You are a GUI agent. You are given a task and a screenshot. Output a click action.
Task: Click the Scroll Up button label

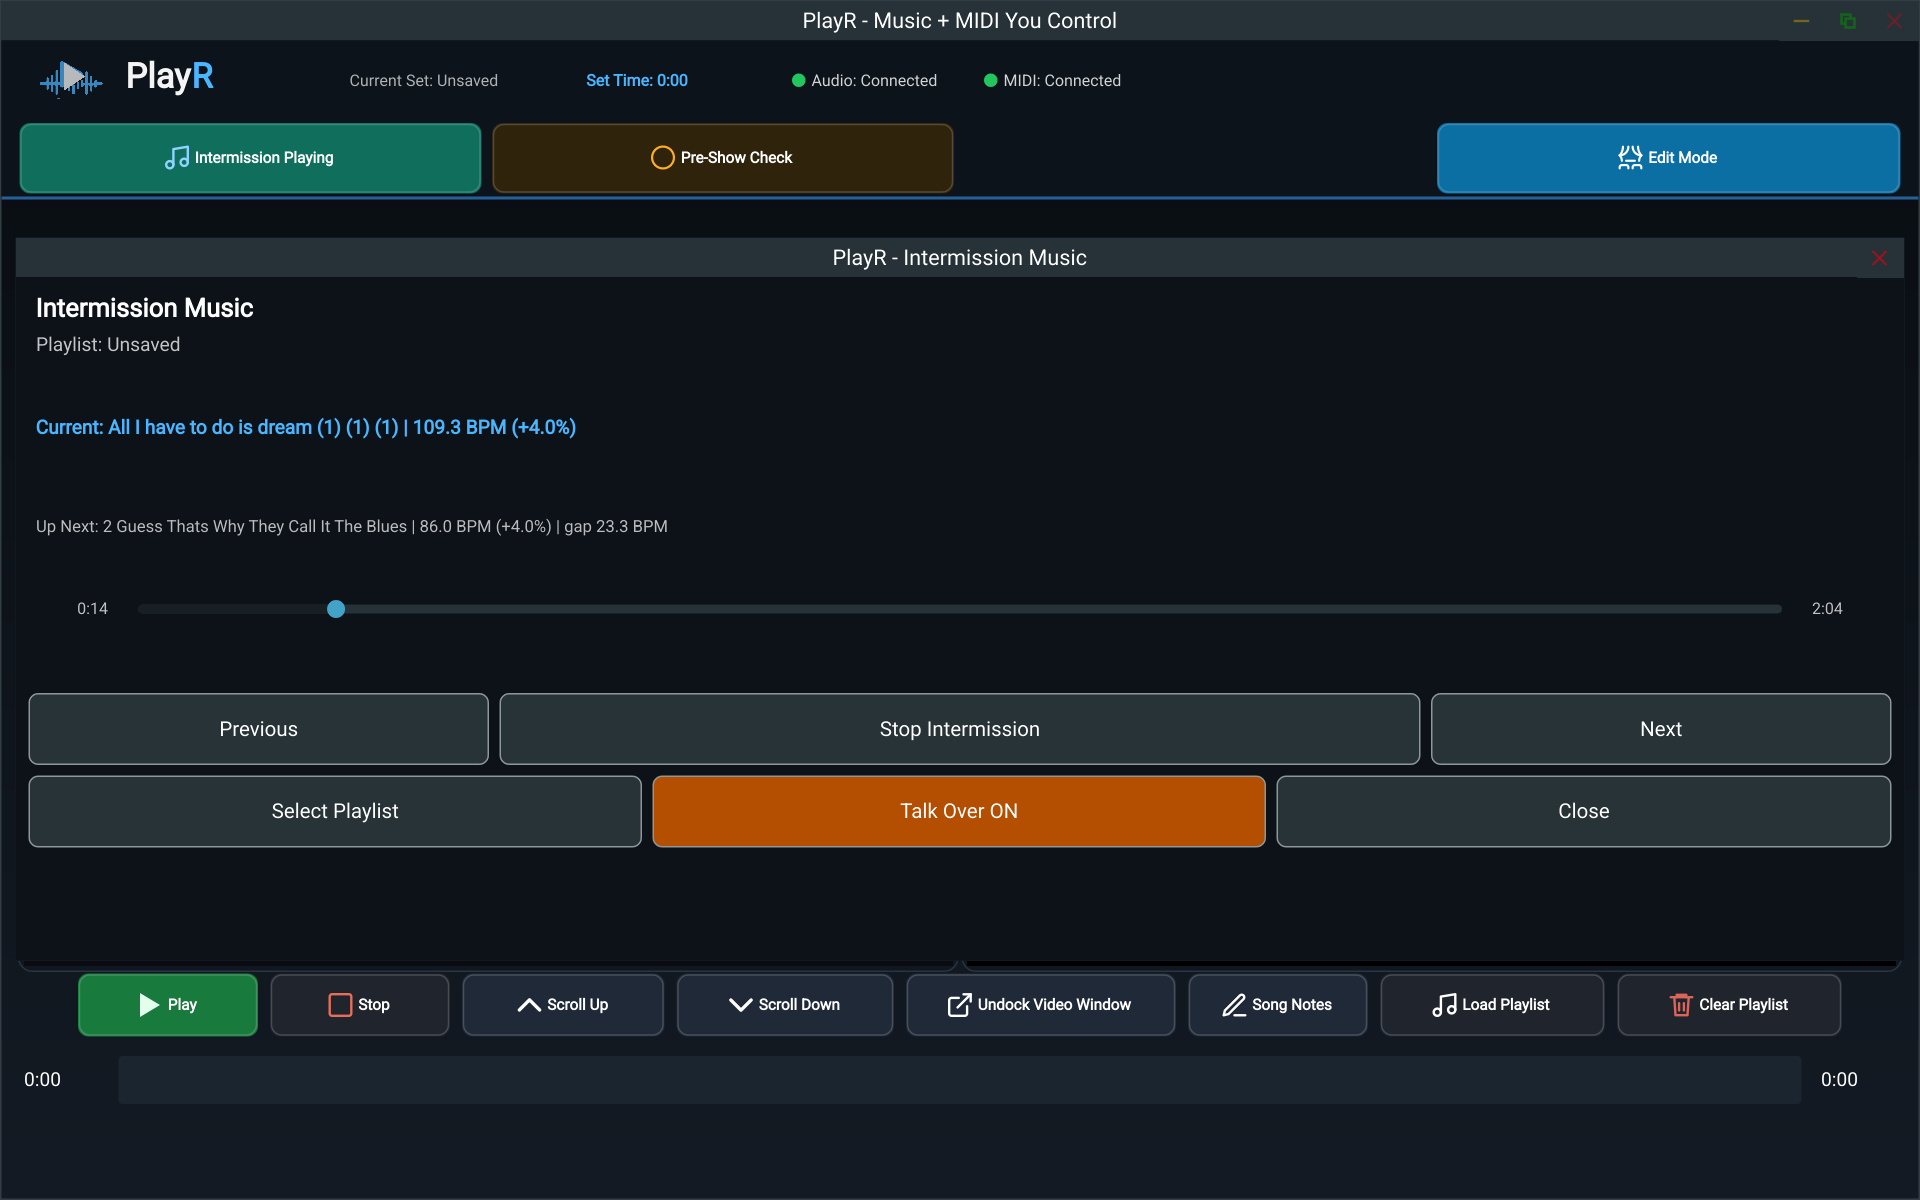577,1005
